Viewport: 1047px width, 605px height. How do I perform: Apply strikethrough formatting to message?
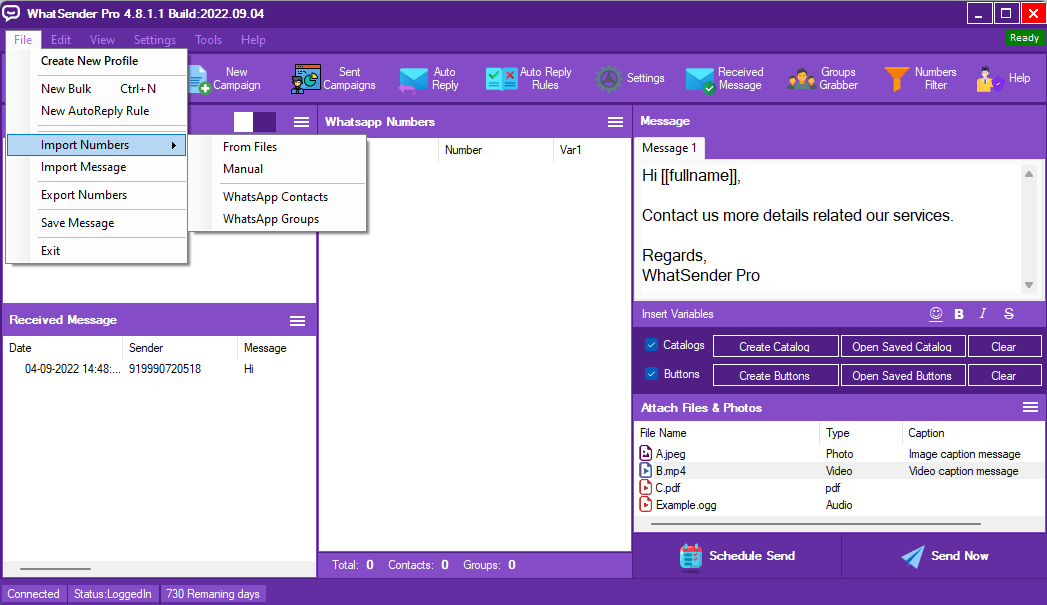pos(1009,314)
